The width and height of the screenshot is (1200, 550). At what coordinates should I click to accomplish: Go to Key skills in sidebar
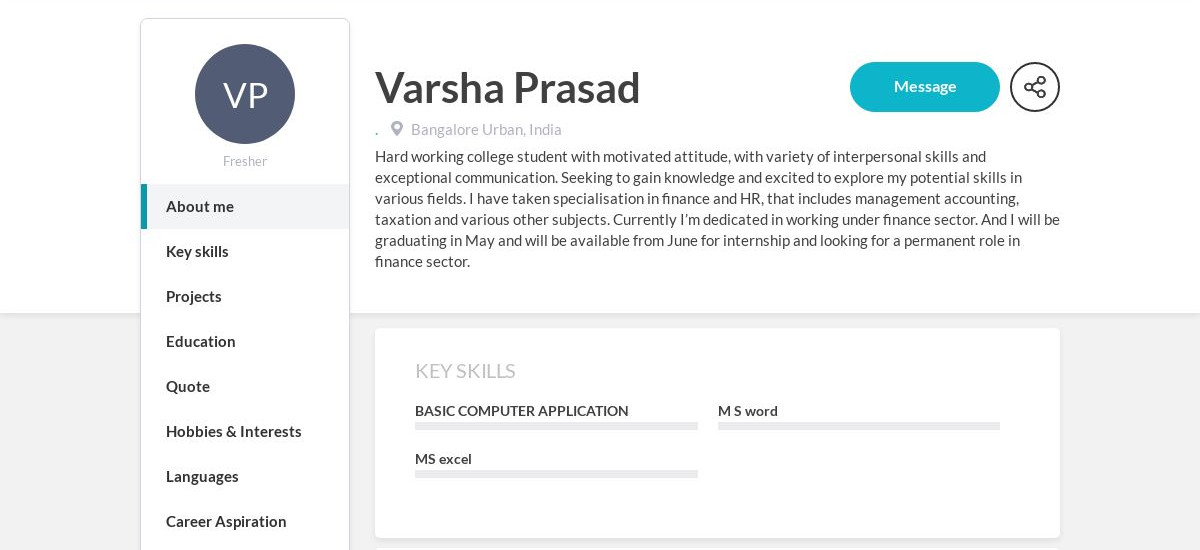click(x=245, y=251)
